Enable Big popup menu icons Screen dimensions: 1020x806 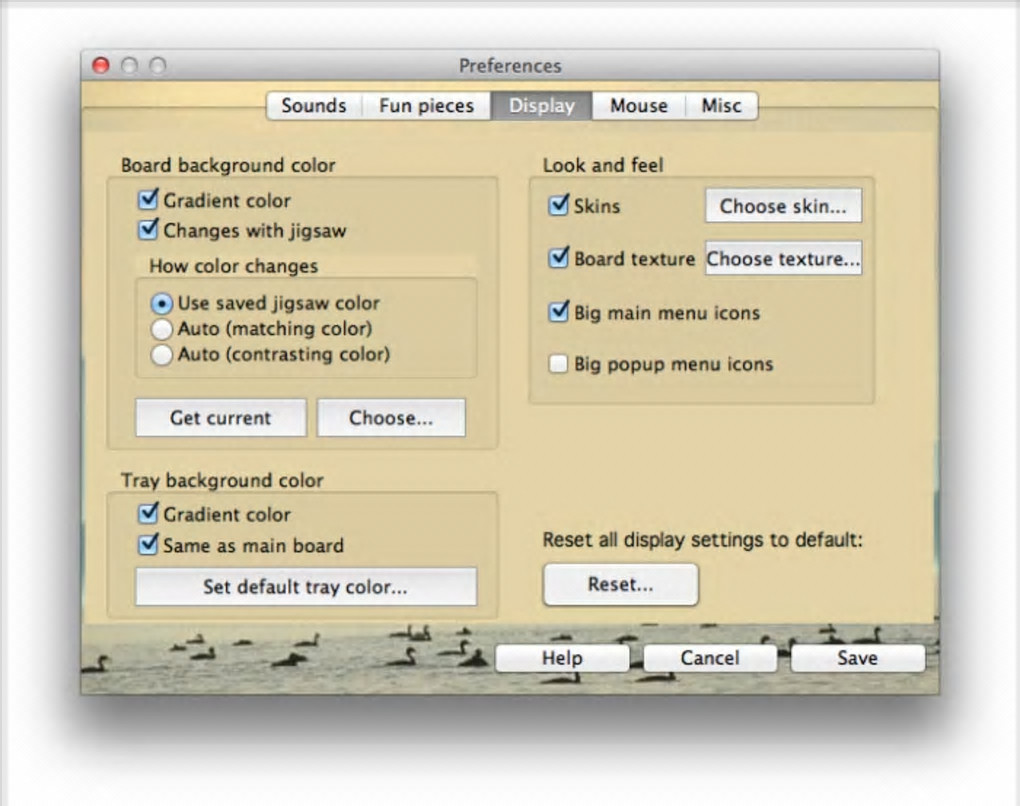pyautogui.click(x=559, y=365)
